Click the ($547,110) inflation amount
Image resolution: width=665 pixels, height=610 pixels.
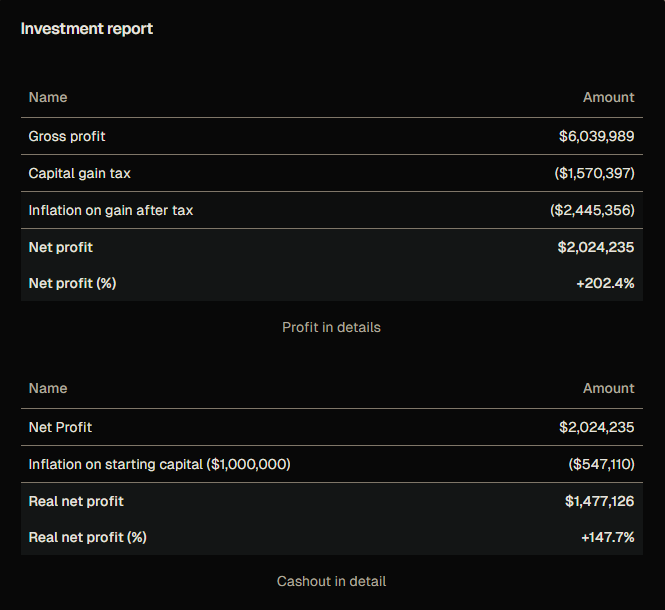pos(601,464)
